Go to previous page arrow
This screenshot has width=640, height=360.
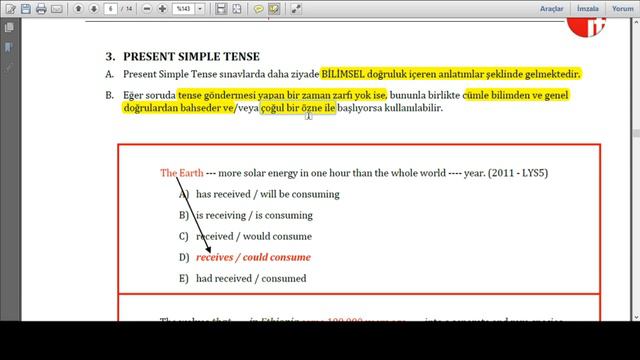pyautogui.click(x=78, y=9)
